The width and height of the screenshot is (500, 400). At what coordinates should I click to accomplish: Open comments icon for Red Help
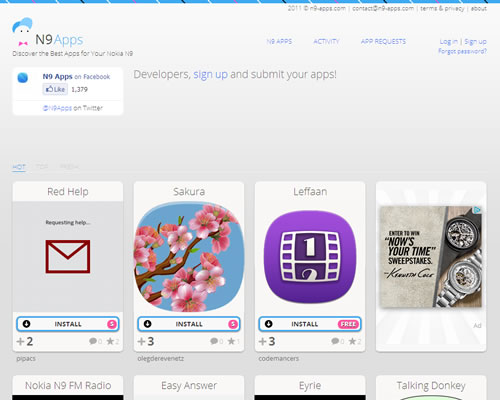(93, 341)
